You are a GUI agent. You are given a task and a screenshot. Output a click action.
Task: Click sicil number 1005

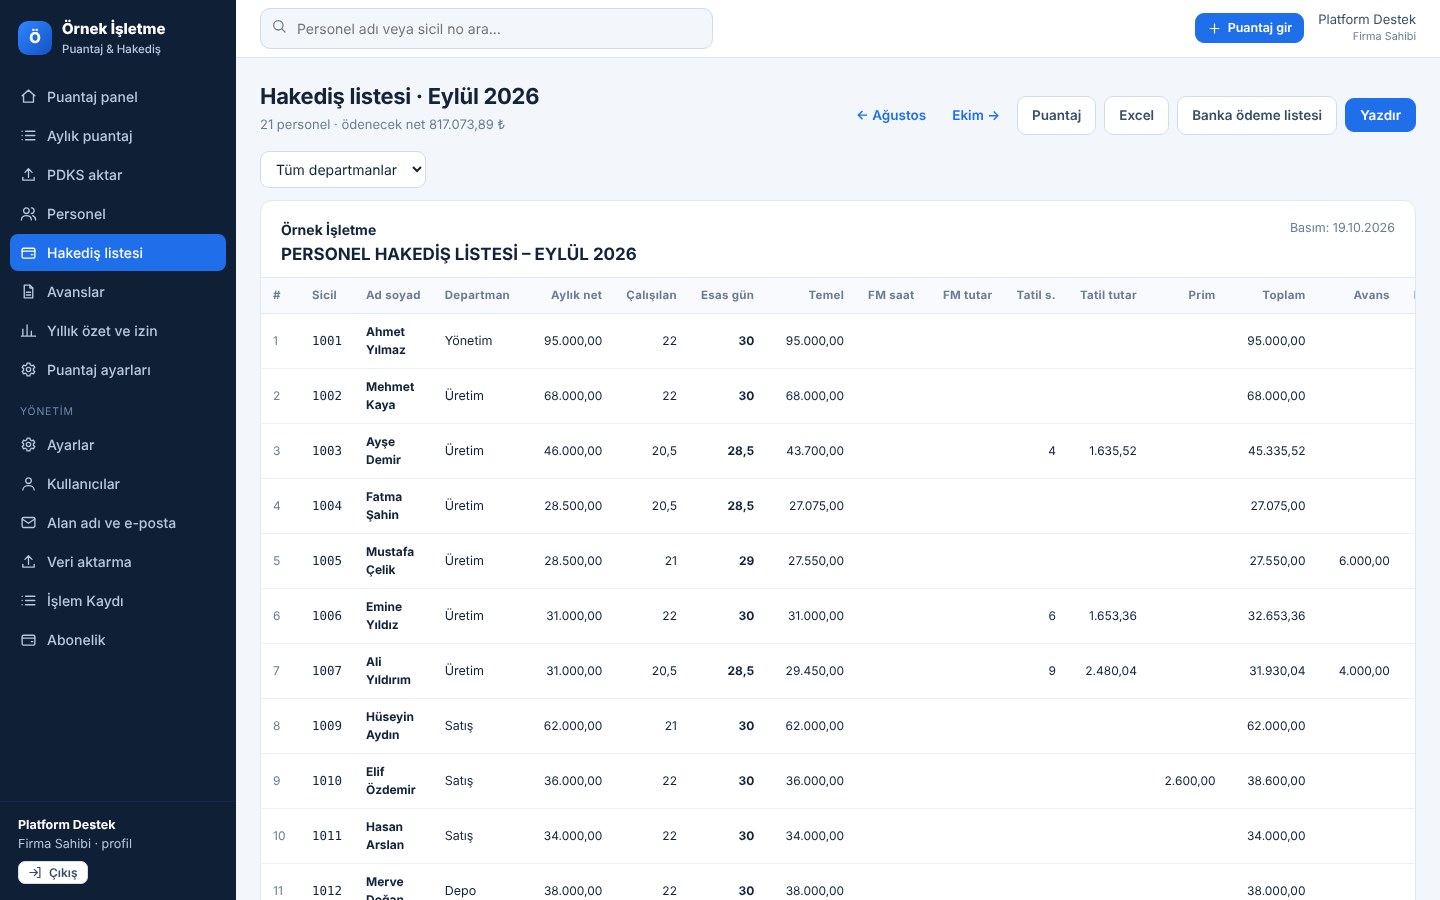click(x=327, y=561)
